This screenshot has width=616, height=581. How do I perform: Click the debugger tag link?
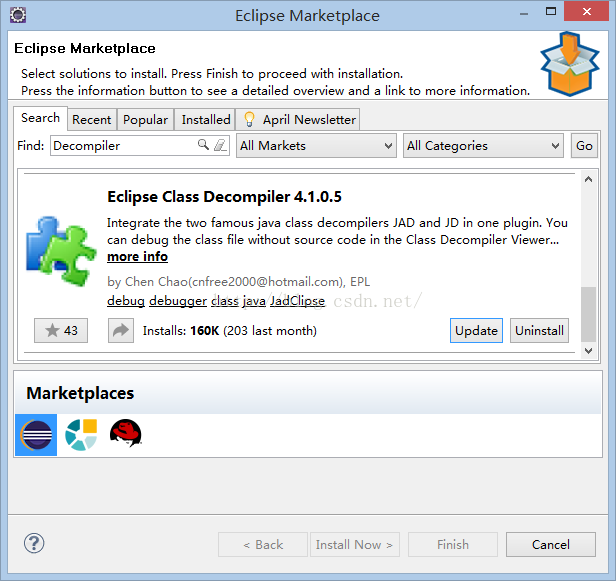(x=178, y=301)
